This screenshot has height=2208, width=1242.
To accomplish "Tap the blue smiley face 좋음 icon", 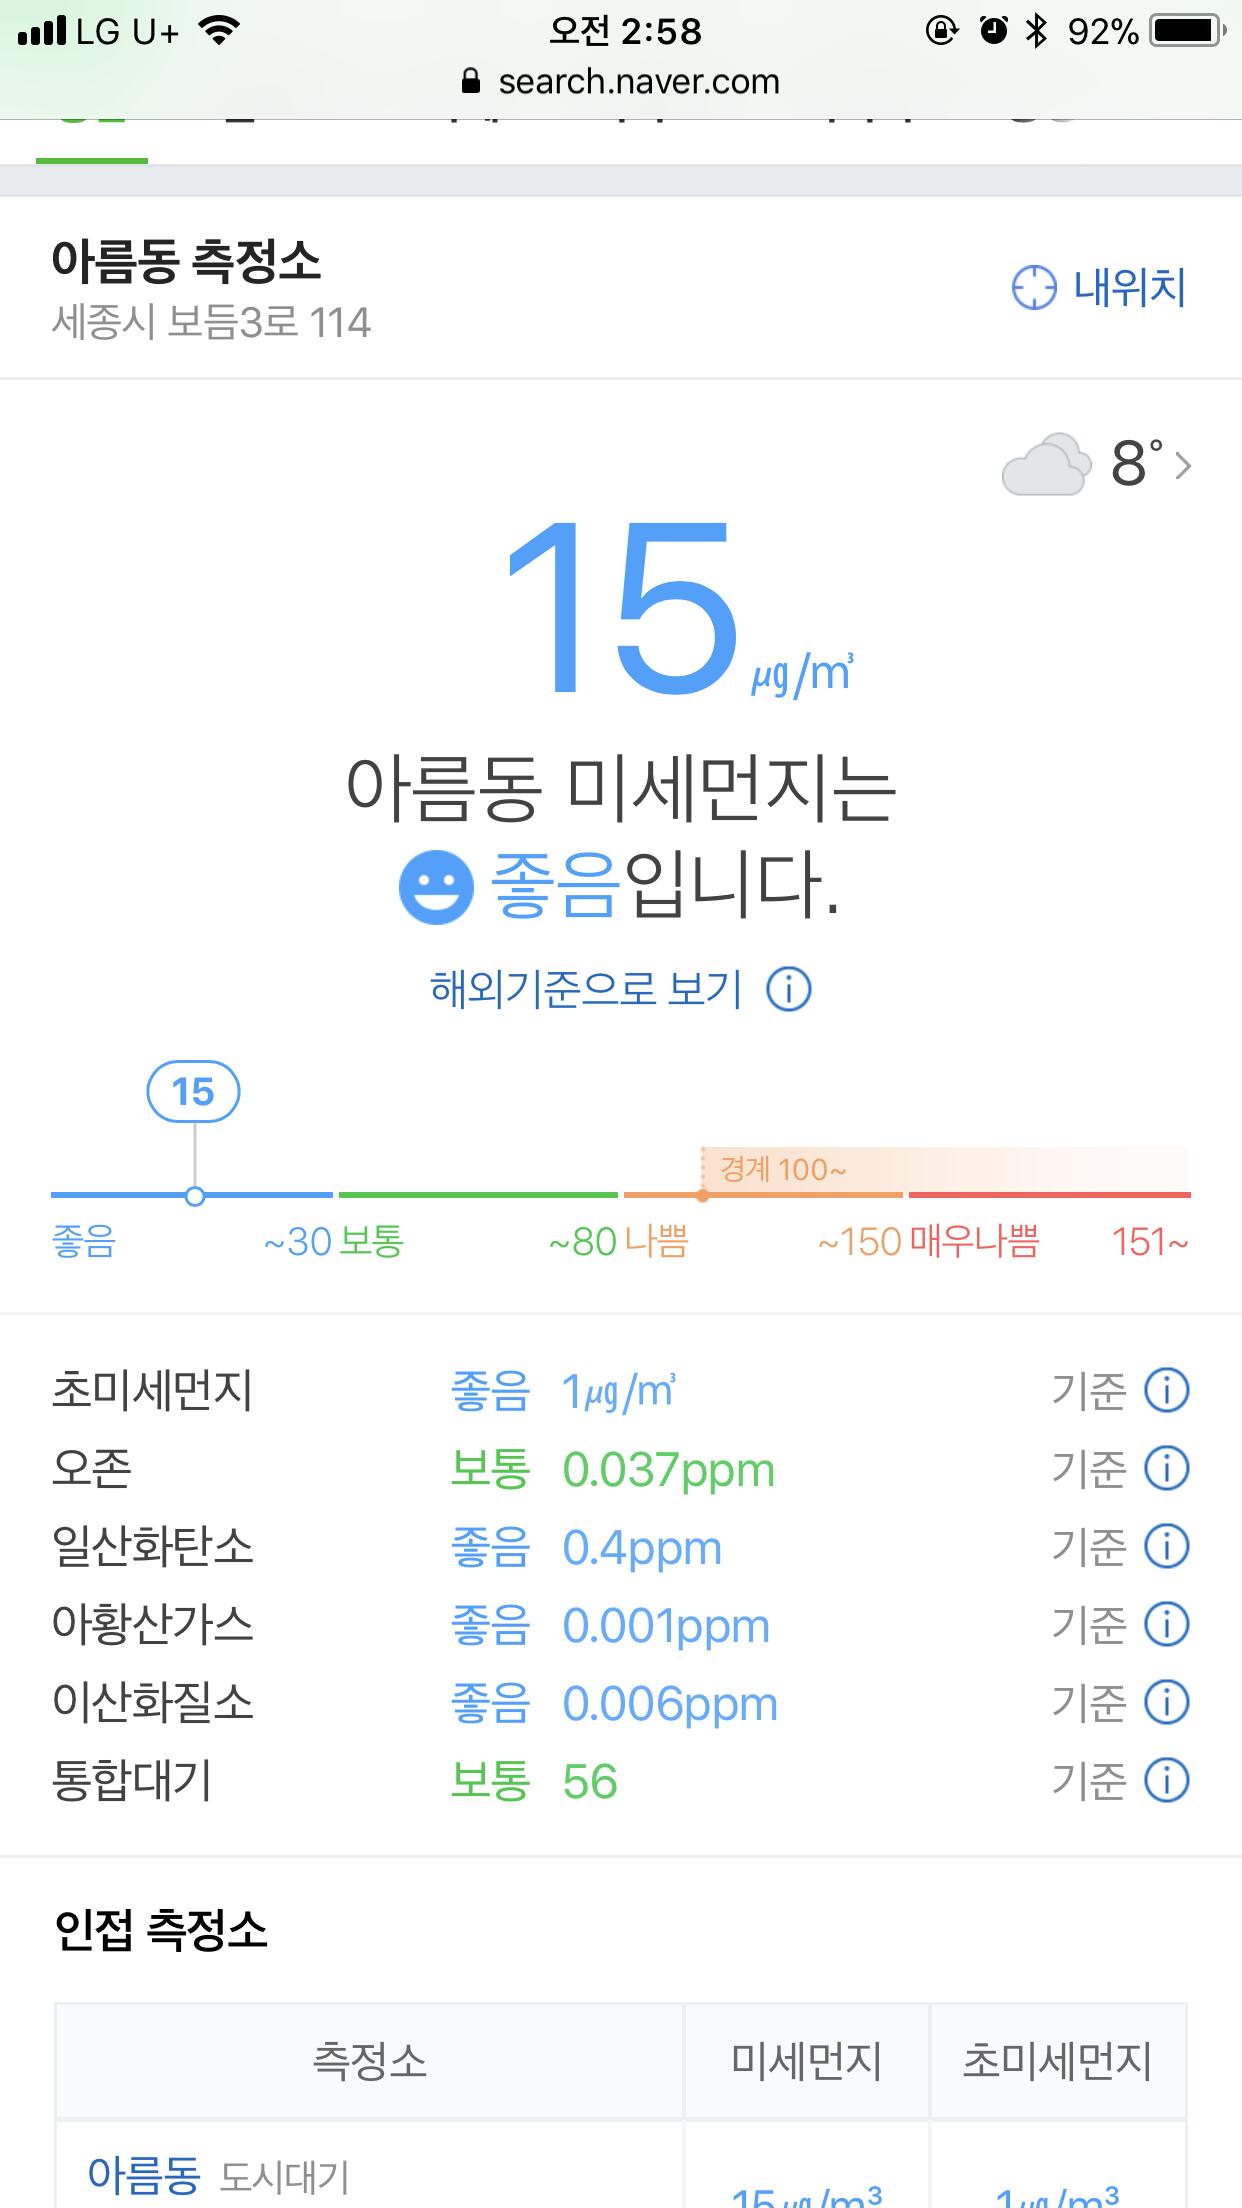I will (436, 887).
